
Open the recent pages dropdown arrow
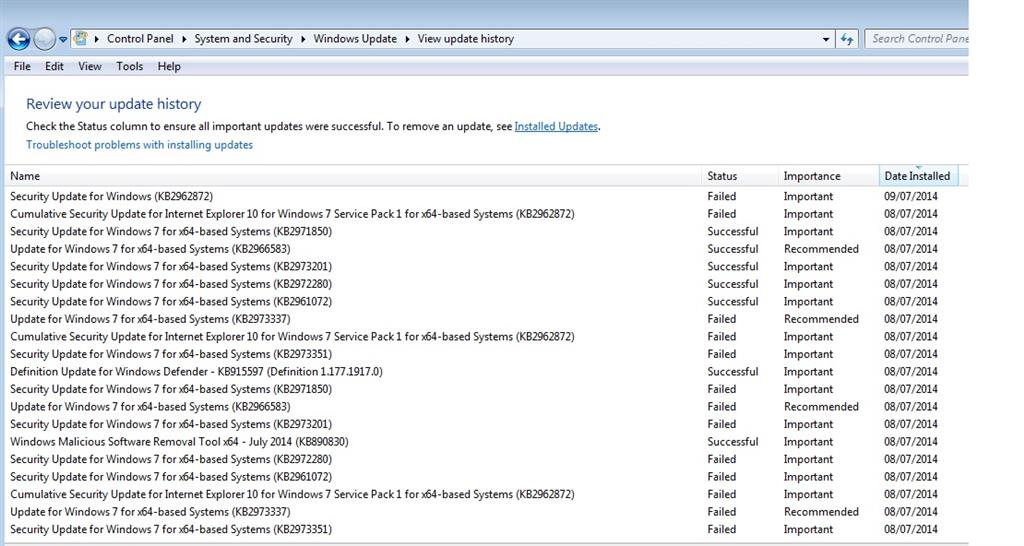pyautogui.click(x=63, y=39)
